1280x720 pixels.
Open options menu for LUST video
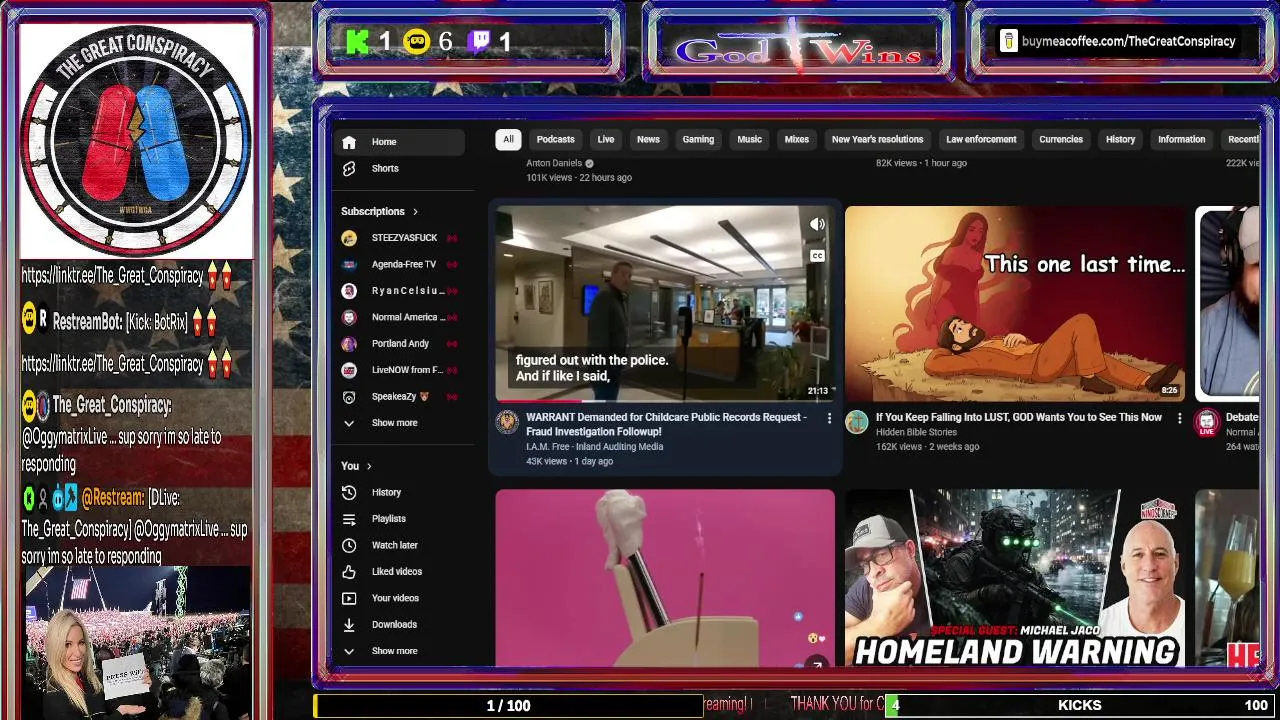(x=1179, y=418)
